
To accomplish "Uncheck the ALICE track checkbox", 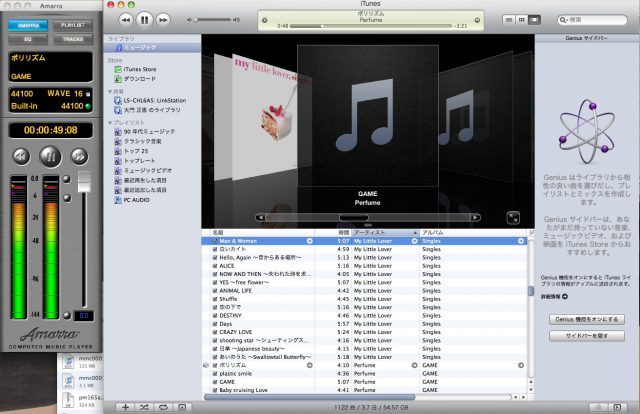I will pos(215,266).
